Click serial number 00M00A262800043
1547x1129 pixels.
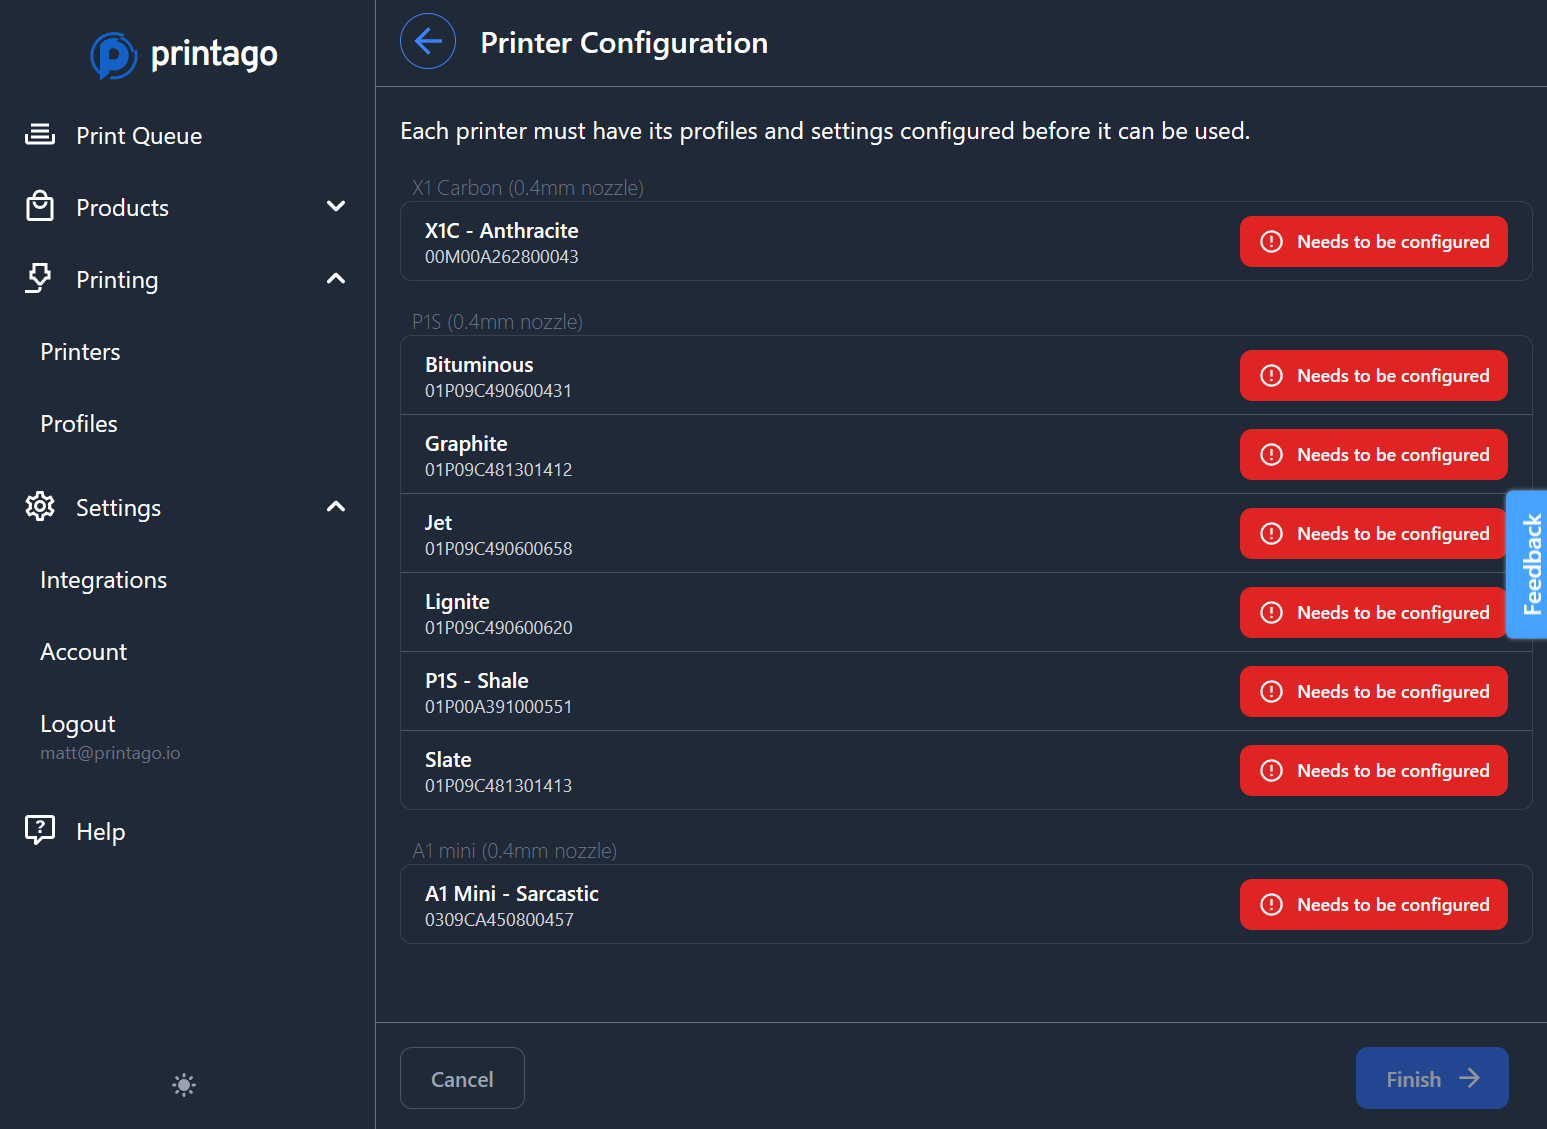(501, 257)
